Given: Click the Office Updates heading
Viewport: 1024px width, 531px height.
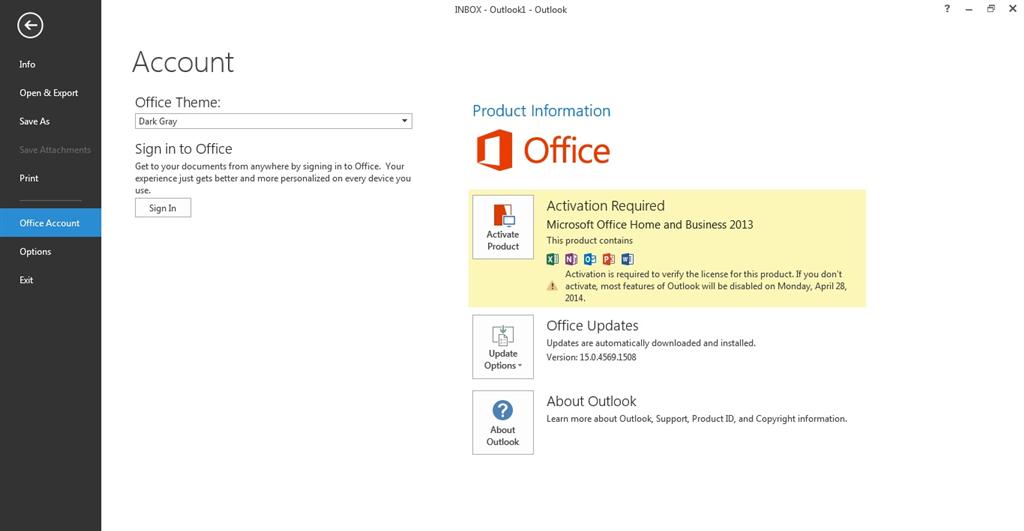Looking at the screenshot, I should 592,325.
